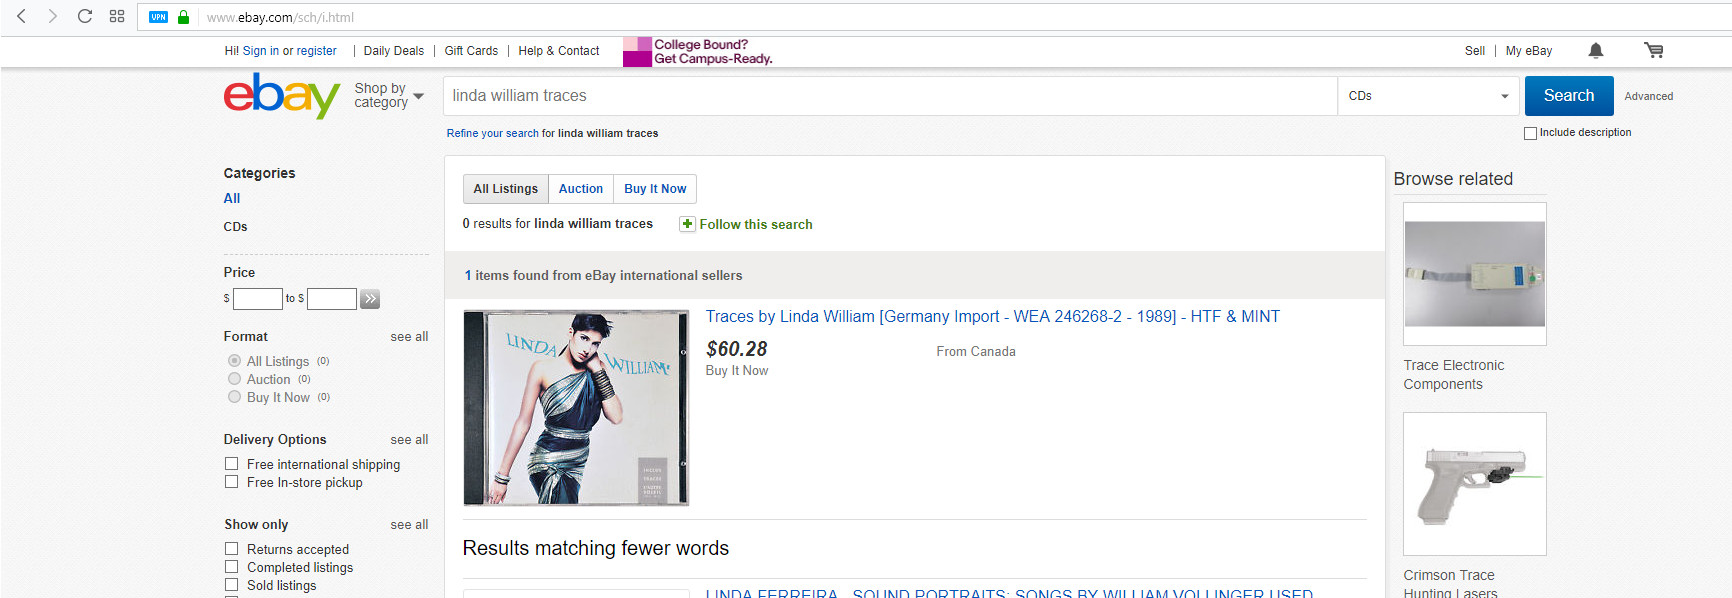Screen dimensions: 1732x598
Task: Click the Results matching fewer words heading
Action: [x=596, y=548]
